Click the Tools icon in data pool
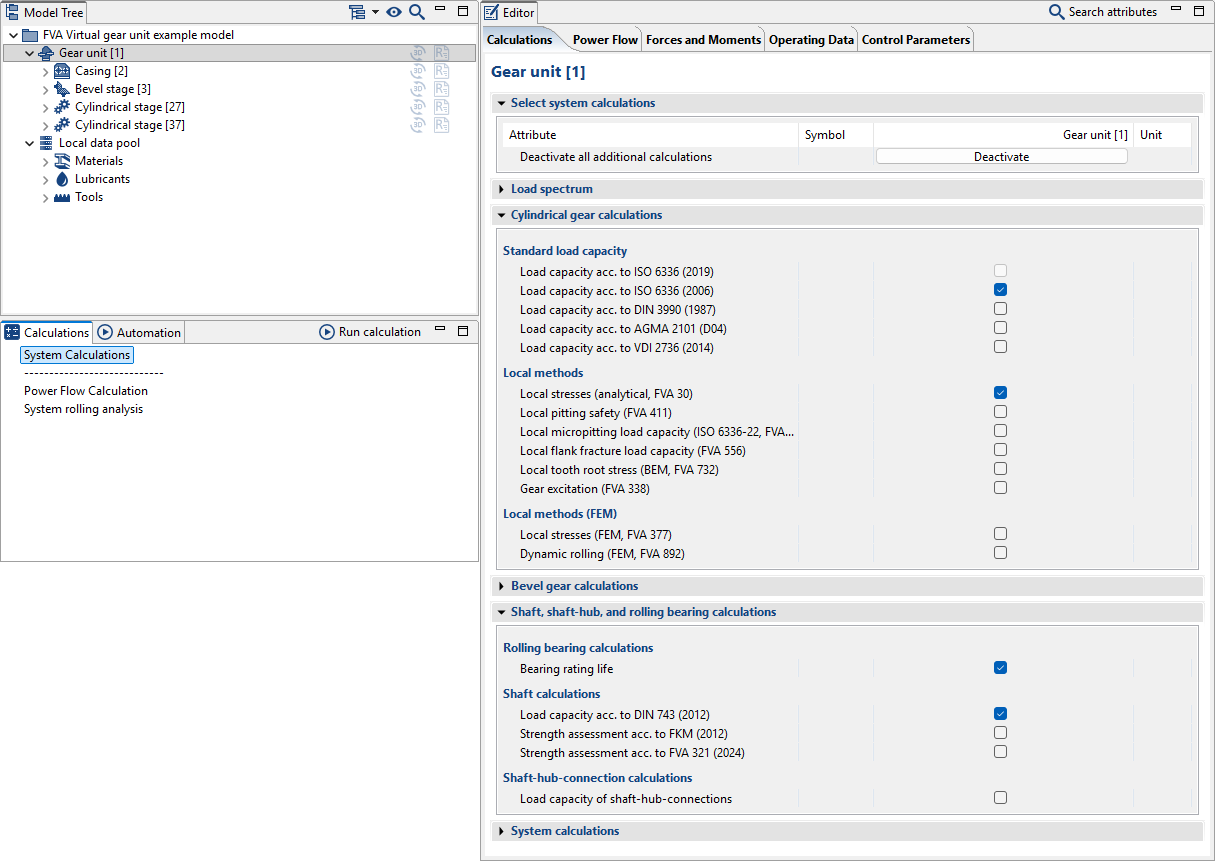 tap(62, 197)
